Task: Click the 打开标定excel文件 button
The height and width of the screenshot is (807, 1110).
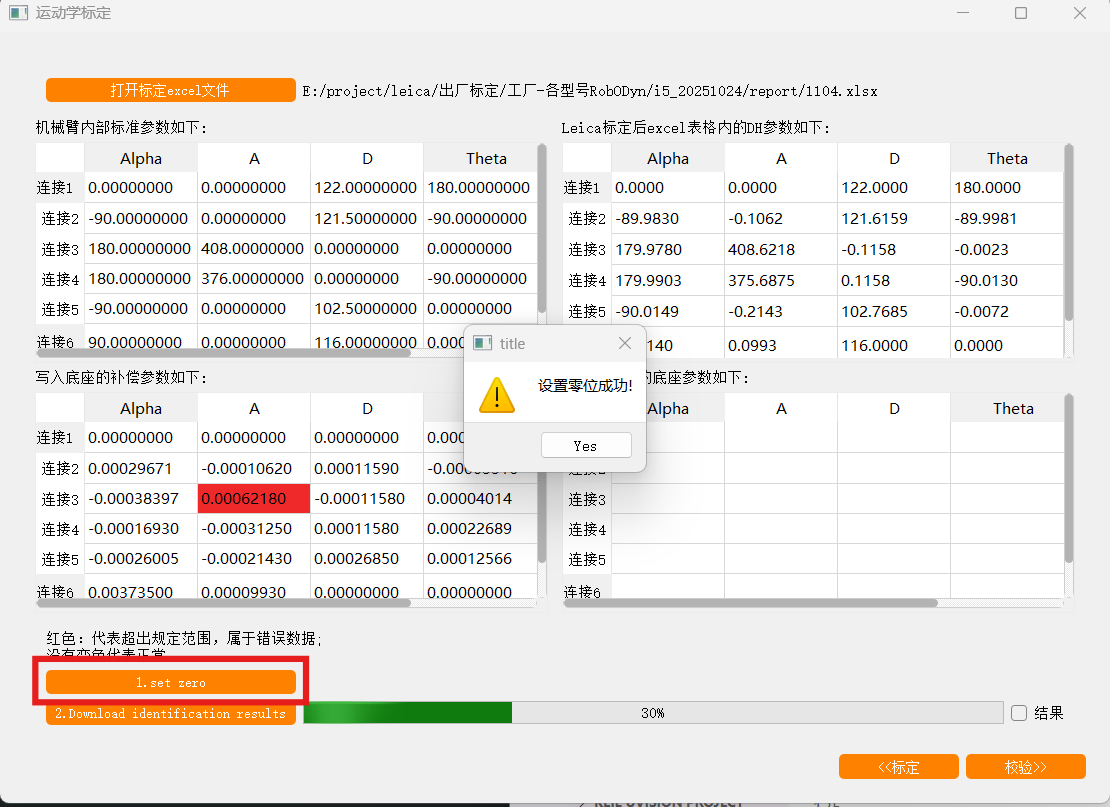Action: (x=170, y=90)
